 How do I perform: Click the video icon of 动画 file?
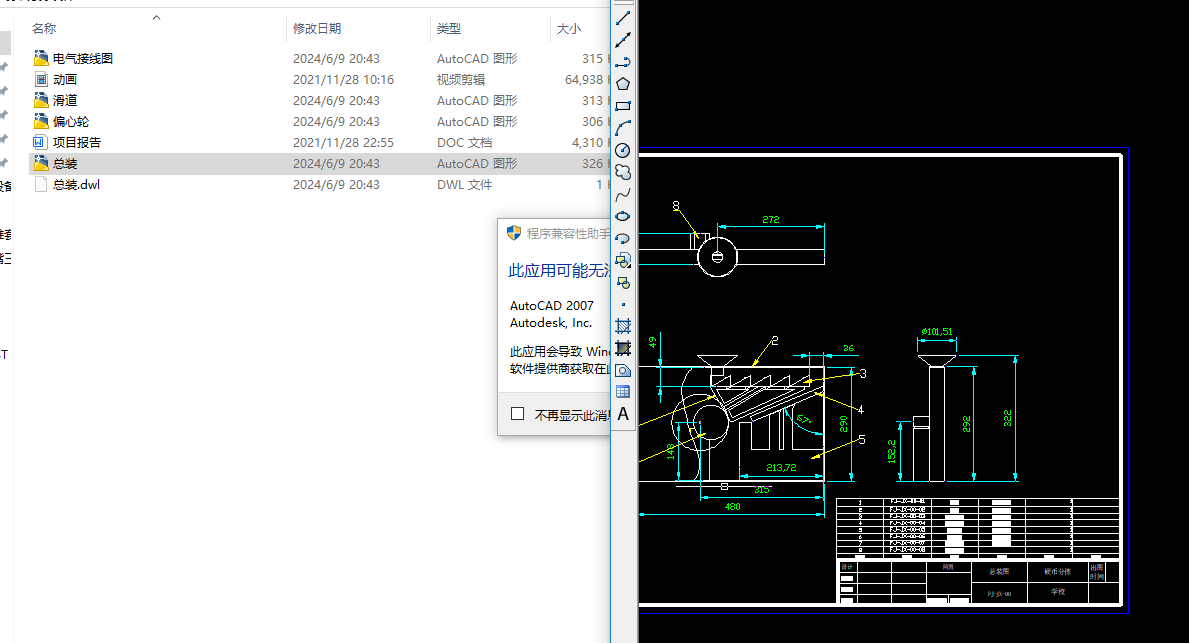click(x=41, y=79)
